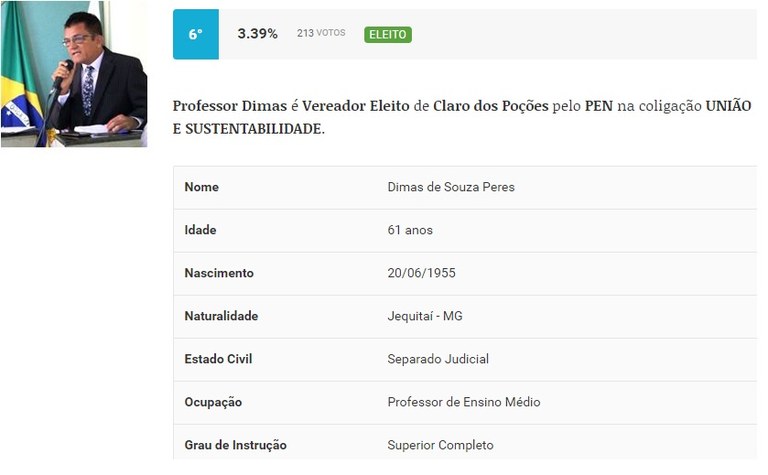Select the name Dimas de Souza Peres

(451, 187)
